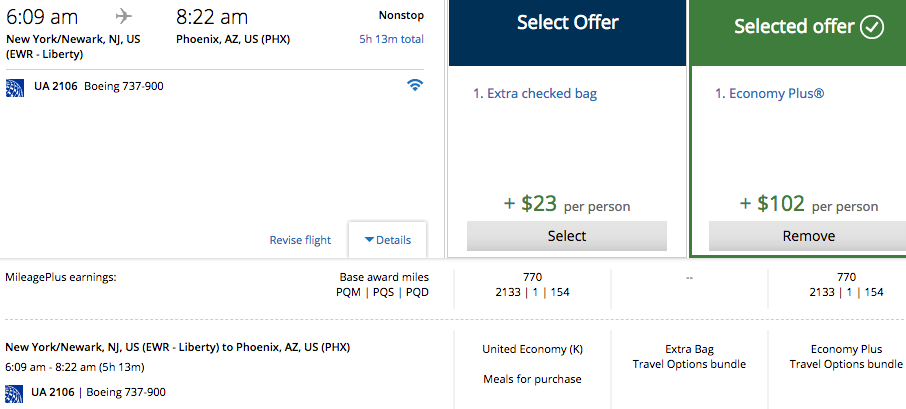Image resolution: width=906 pixels, height=409 pixels.
Task: Click the checkmark circle on Selected offer
Action: pos(872,27)
